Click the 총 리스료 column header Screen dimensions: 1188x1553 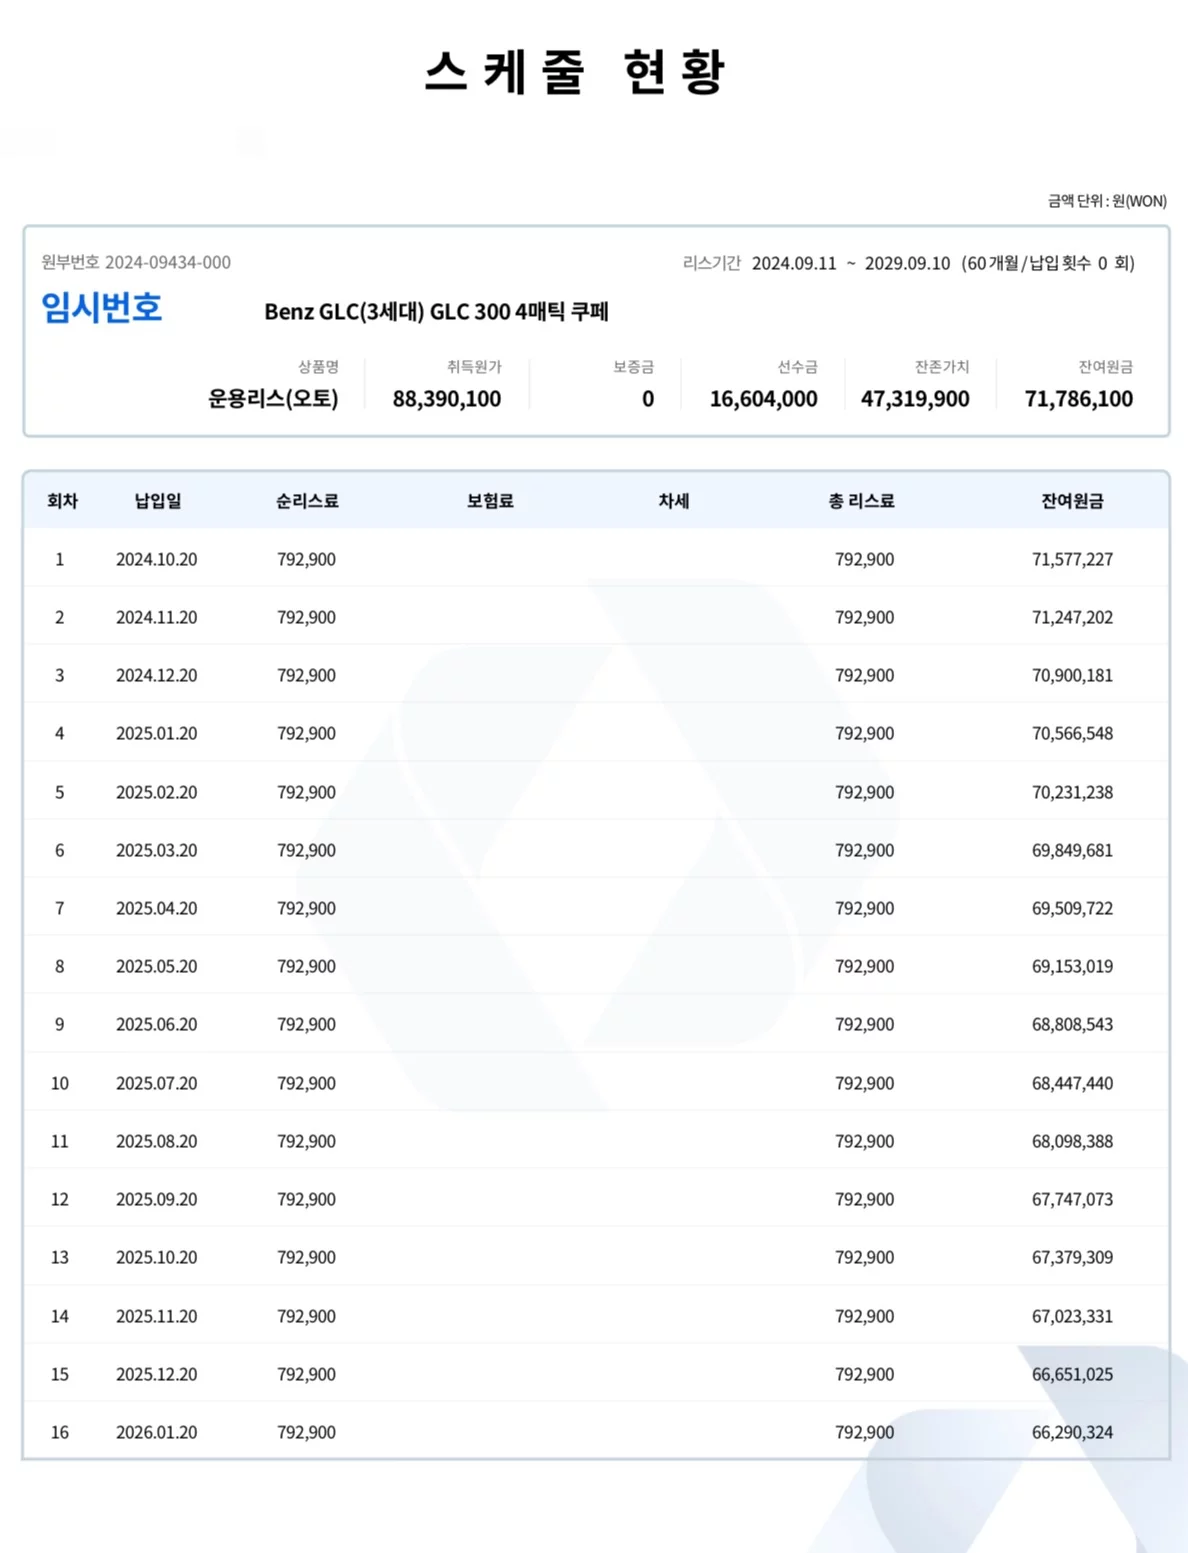coord(861,501)
